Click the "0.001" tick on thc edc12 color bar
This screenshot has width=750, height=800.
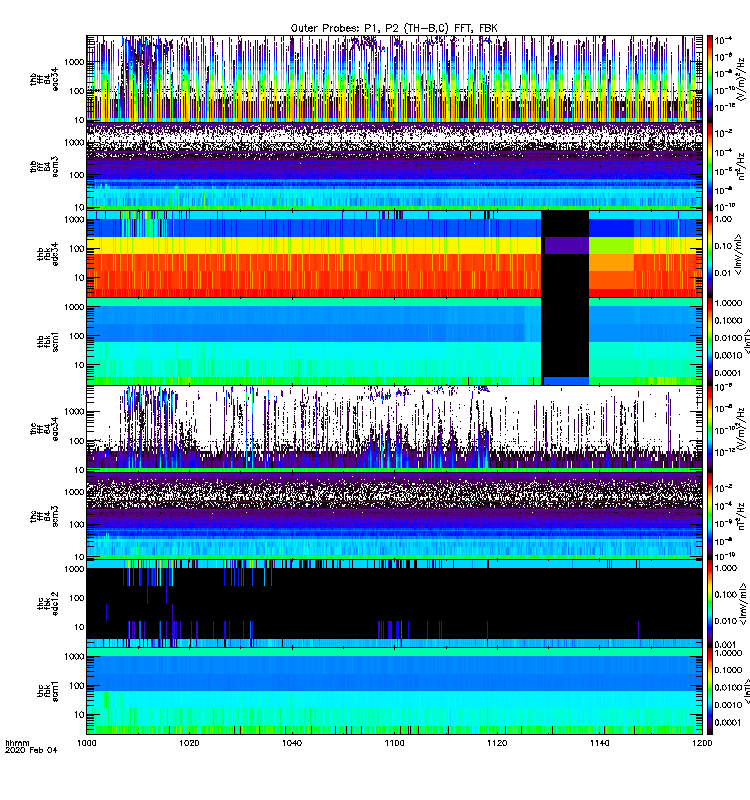726,644
